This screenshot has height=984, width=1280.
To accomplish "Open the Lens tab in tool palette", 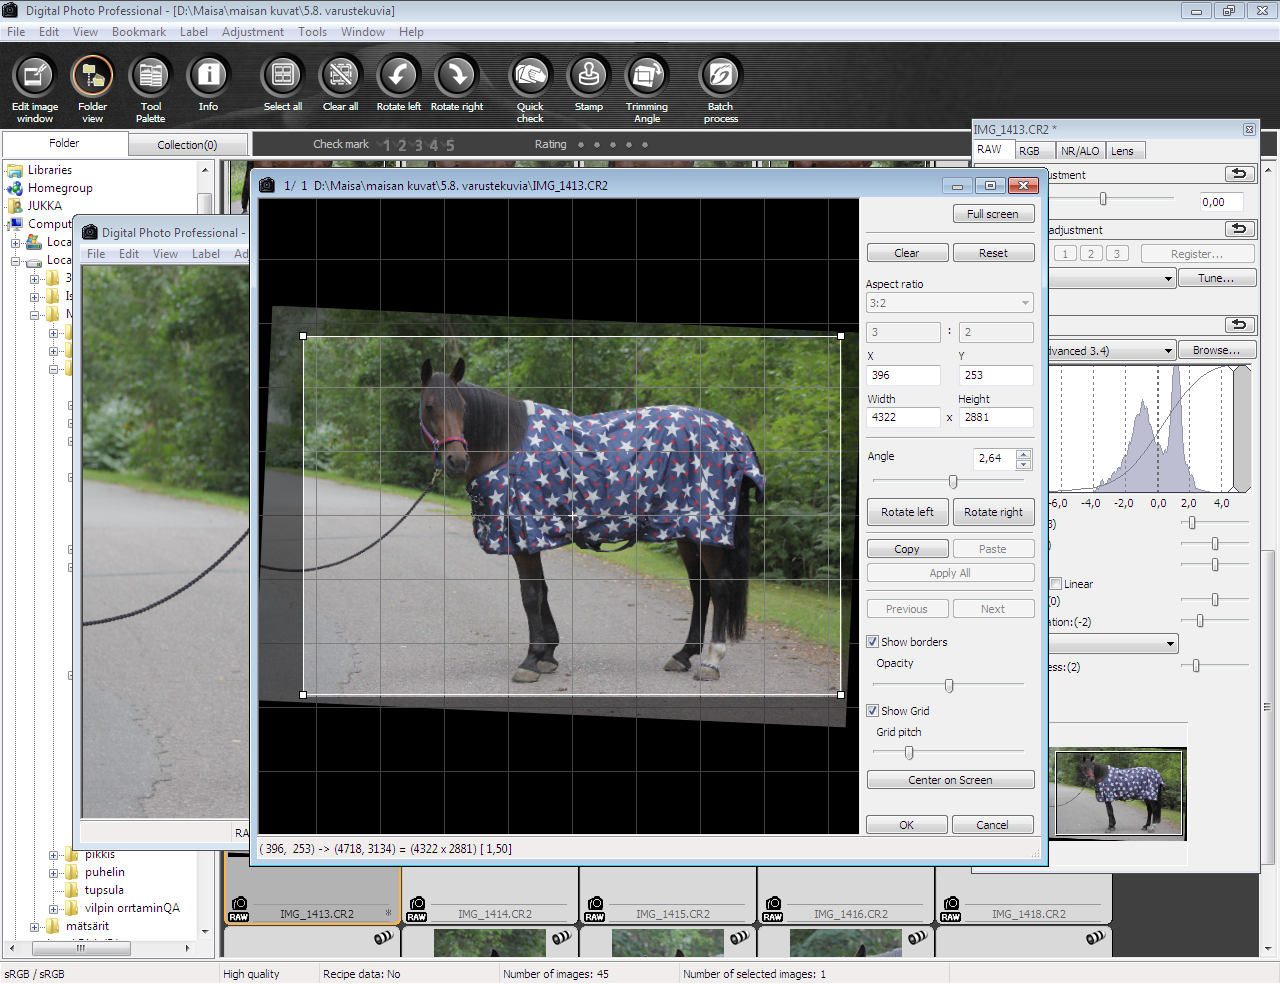I will pos(1123,151).
